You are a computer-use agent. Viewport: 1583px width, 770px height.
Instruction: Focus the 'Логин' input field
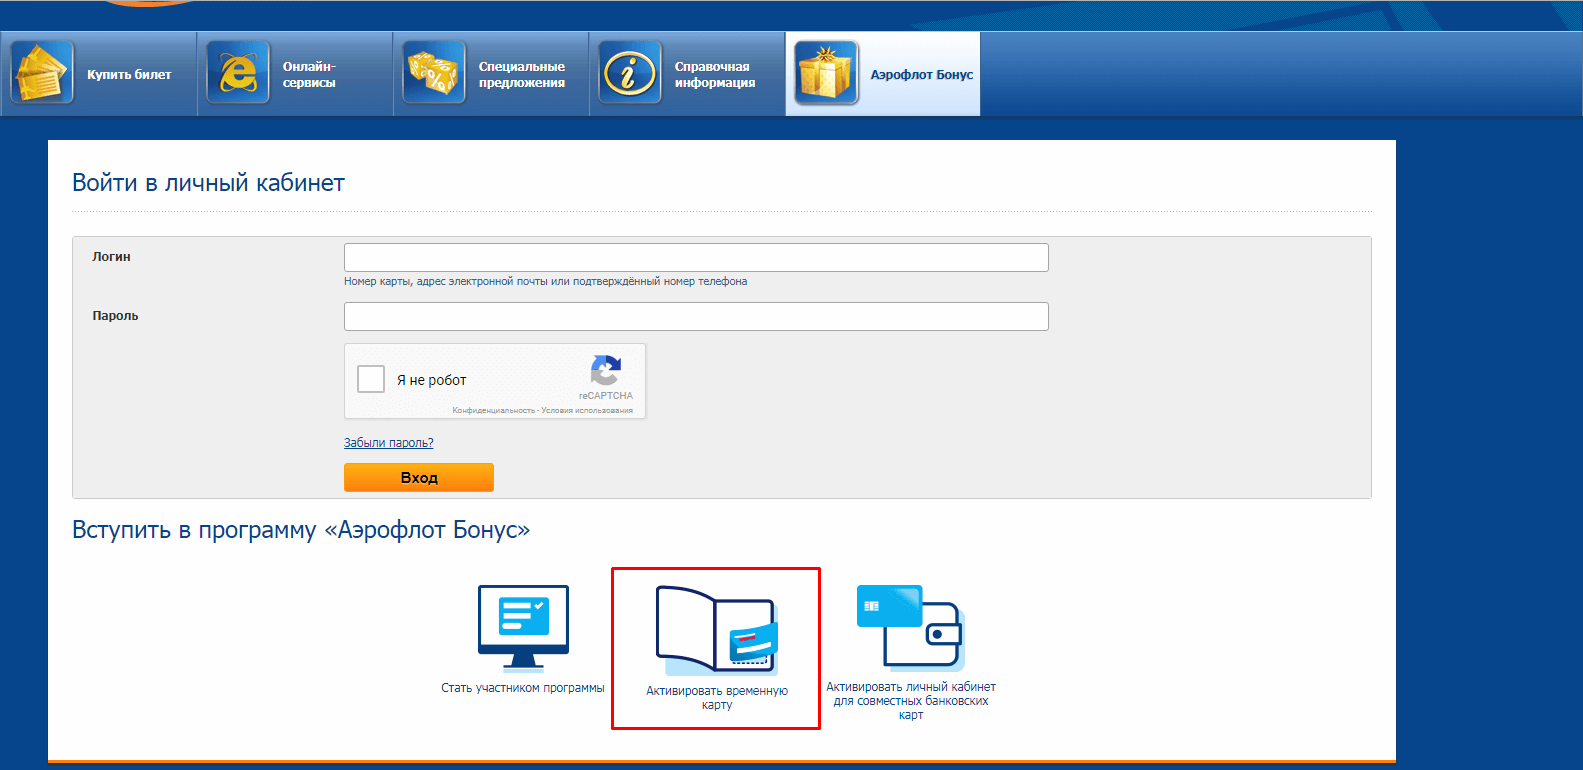point(696,258)
